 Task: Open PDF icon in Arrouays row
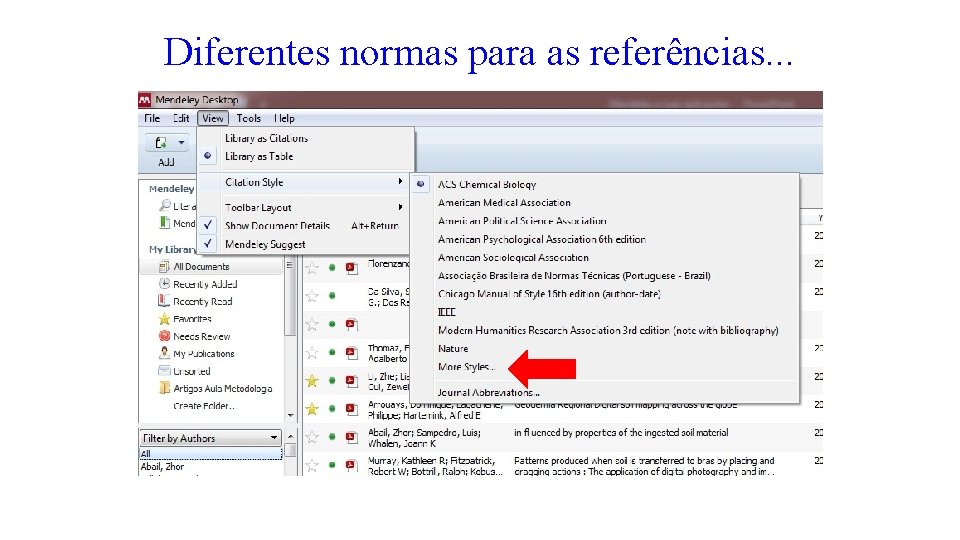[351, 408]
